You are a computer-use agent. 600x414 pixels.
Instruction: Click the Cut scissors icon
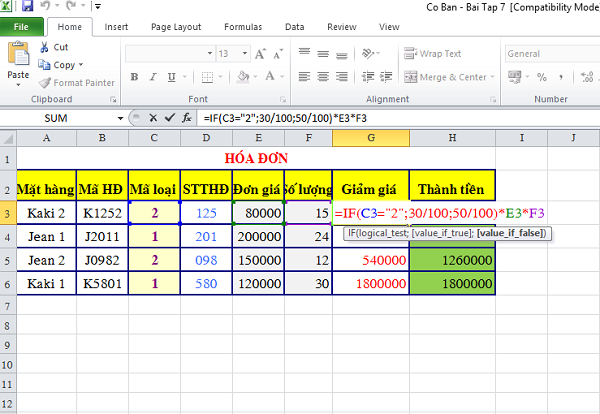tap(44, 47)
